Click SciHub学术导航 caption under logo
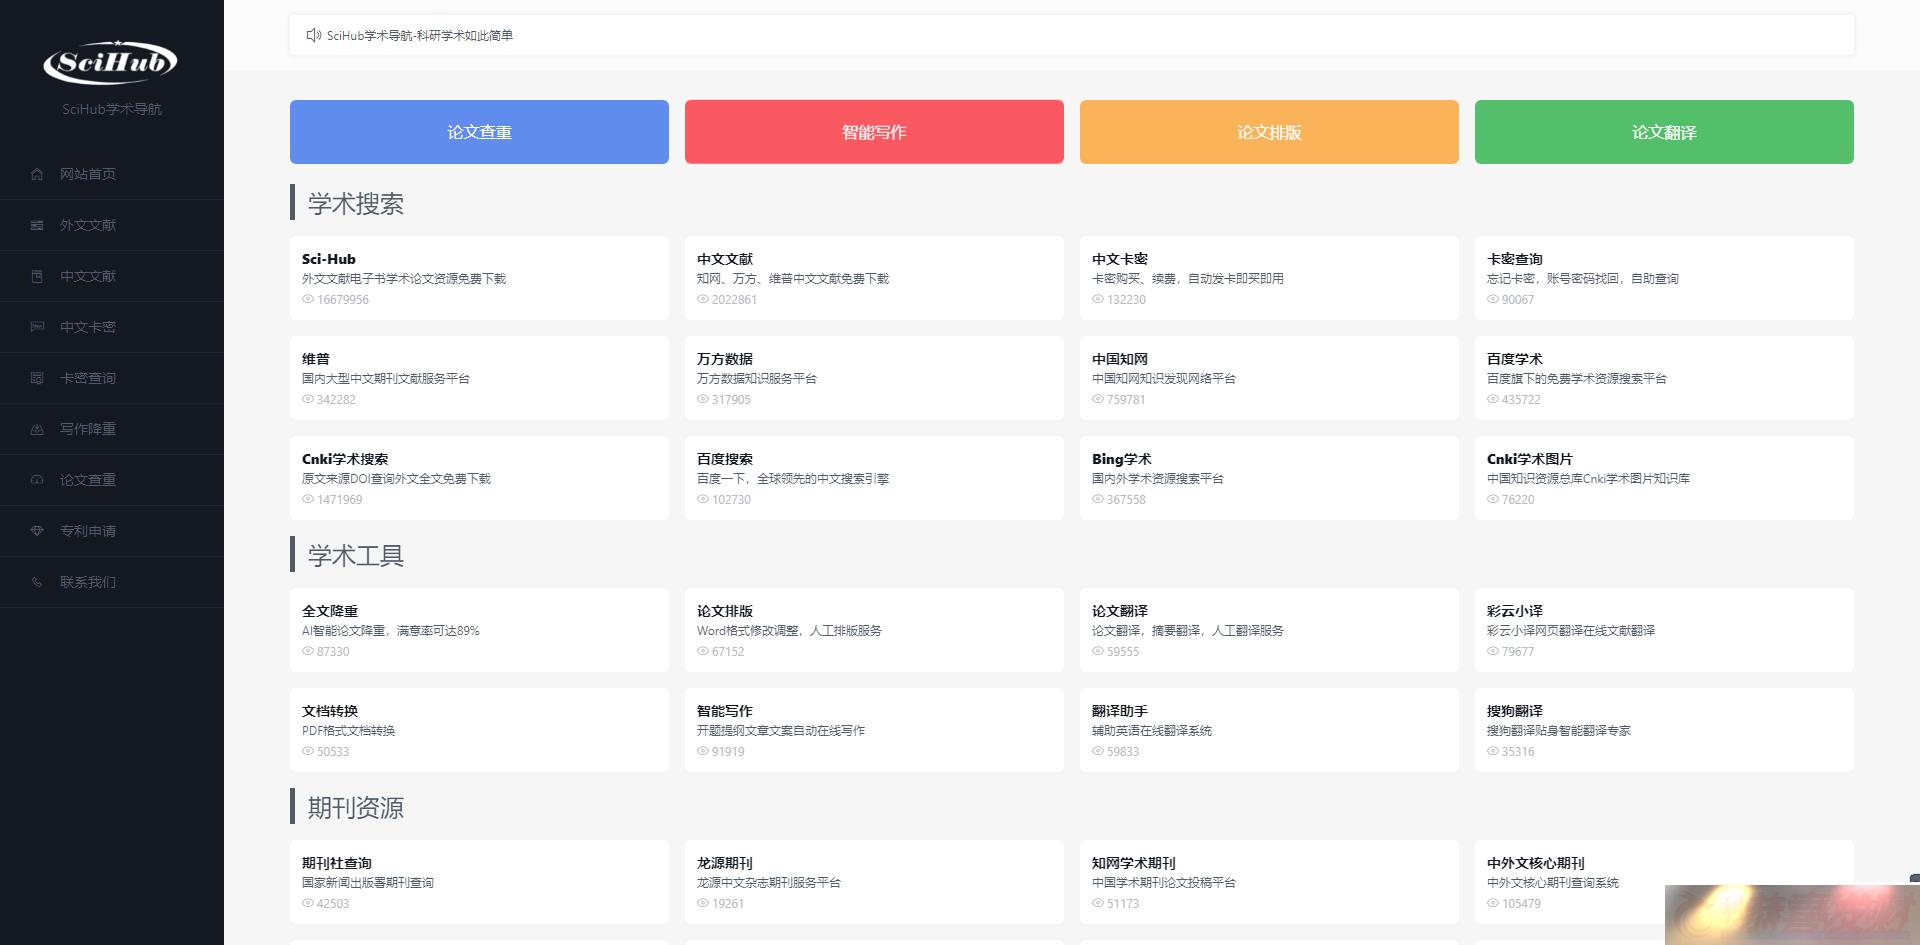 112,109
